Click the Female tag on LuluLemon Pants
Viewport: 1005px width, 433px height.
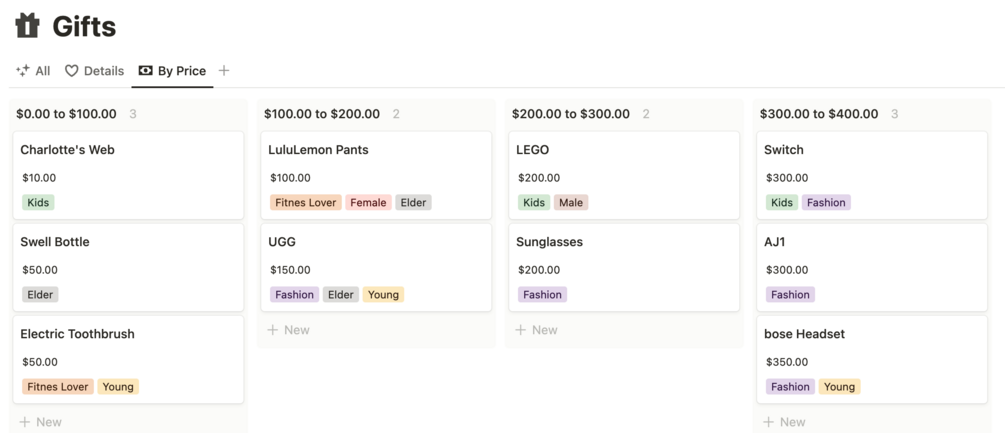click(x=368, y=203)
